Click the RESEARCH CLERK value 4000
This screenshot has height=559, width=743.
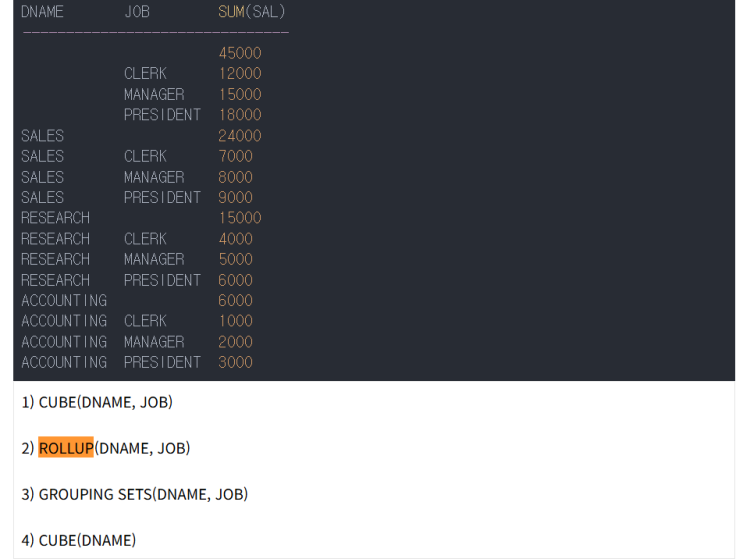[236, 239]
